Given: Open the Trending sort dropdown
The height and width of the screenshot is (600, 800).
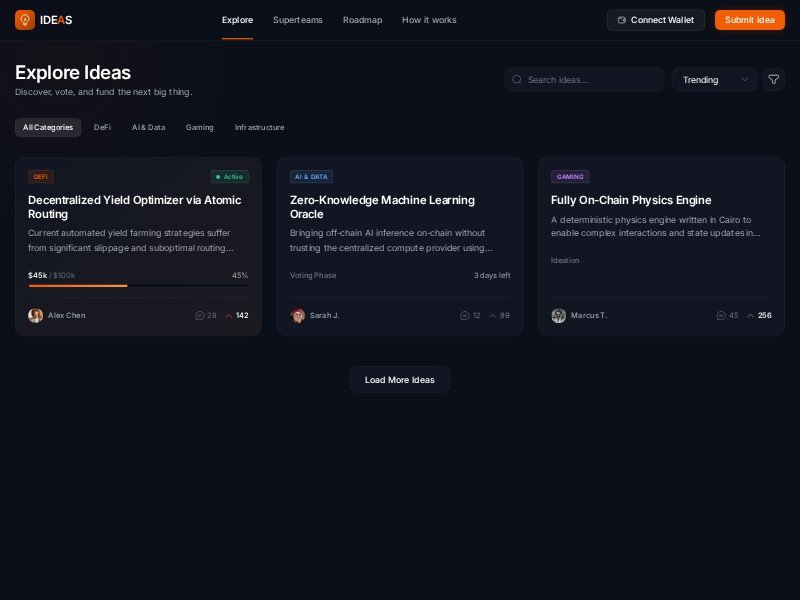Looking at the screenshot, I should [x=714, y=80].
